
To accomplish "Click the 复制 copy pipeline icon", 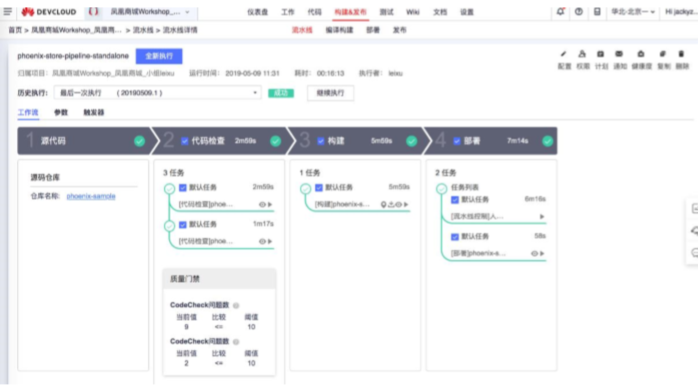I will click(x=662, y=54).
